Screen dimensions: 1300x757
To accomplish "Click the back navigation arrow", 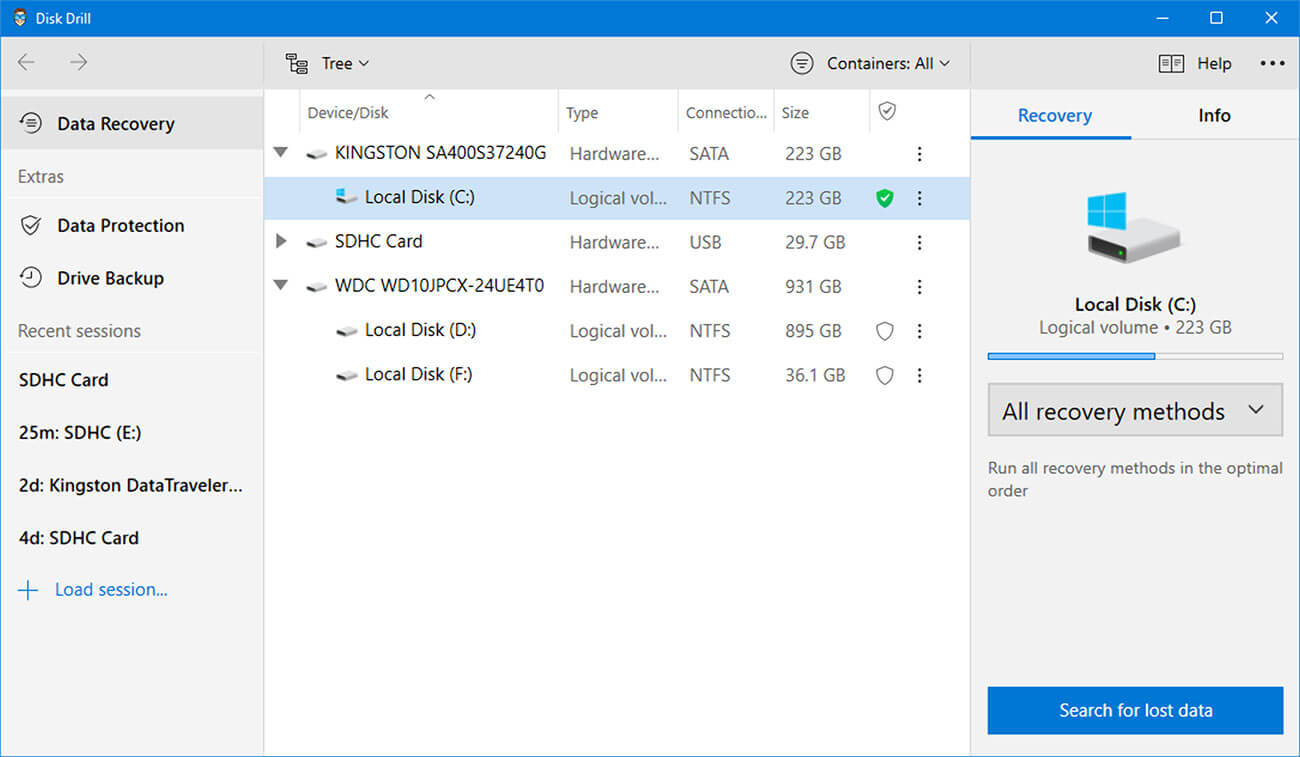I will 26,63.
